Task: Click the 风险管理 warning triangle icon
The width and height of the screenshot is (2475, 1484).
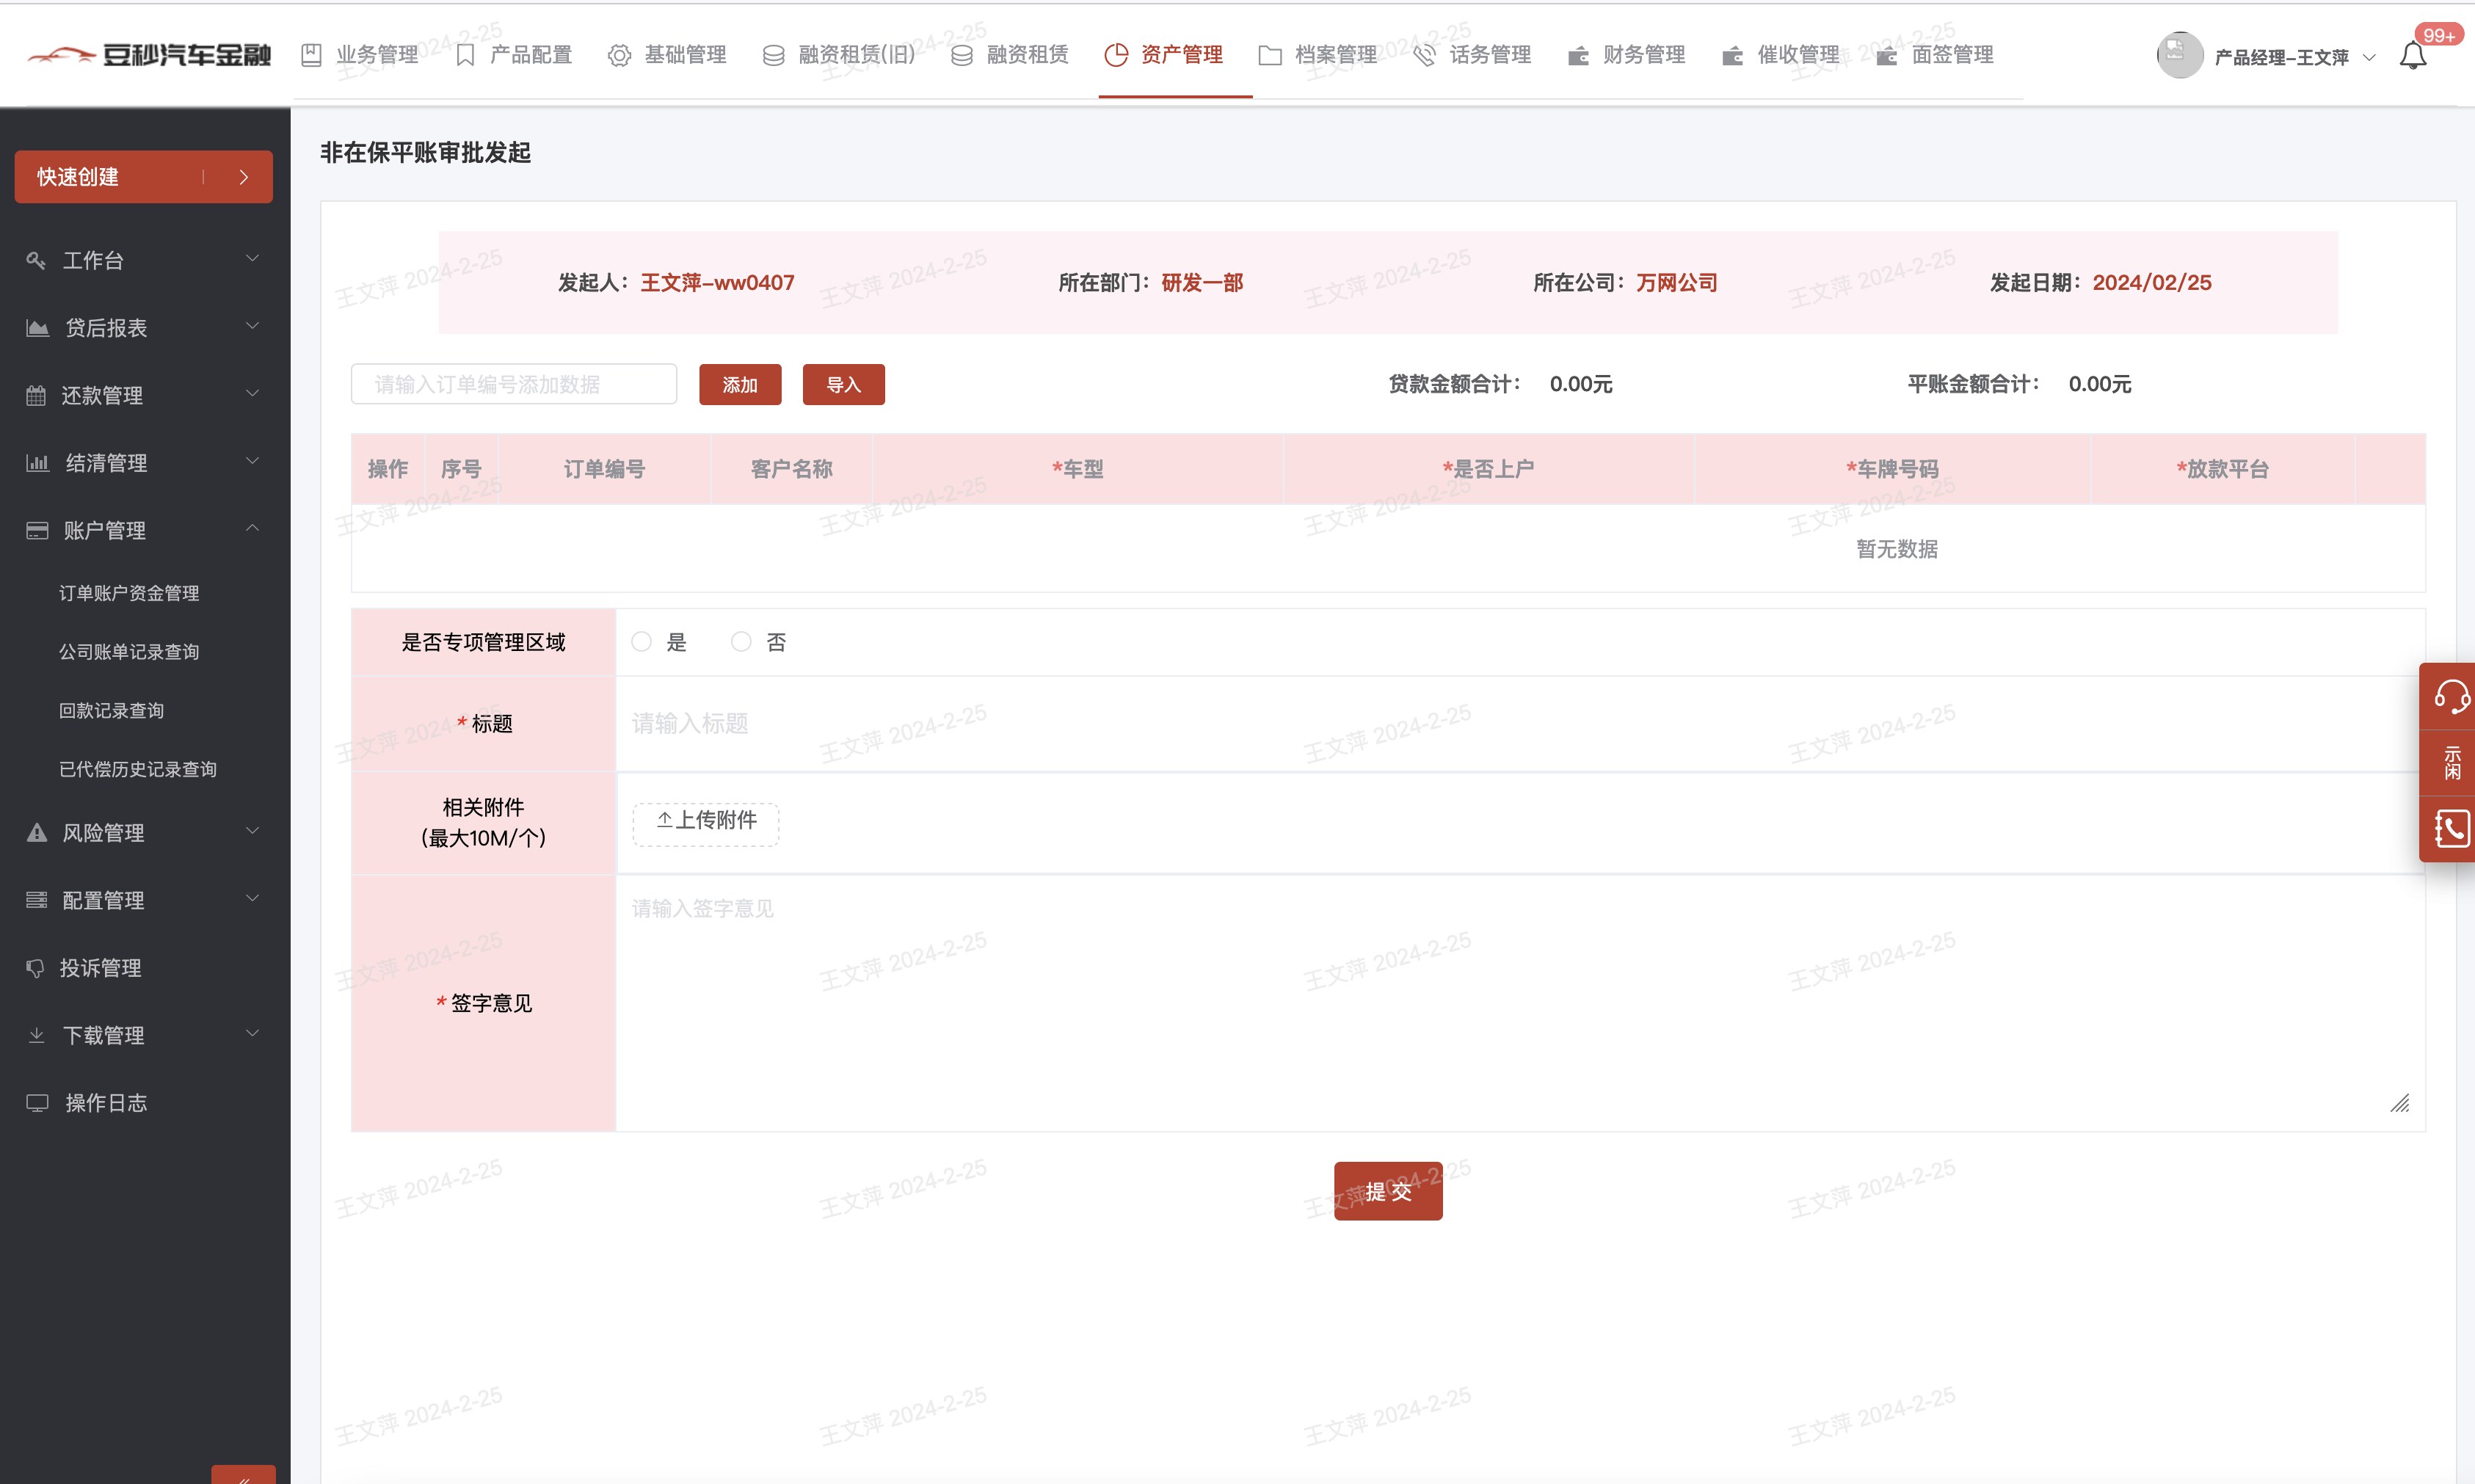Action: pos(37,832)
